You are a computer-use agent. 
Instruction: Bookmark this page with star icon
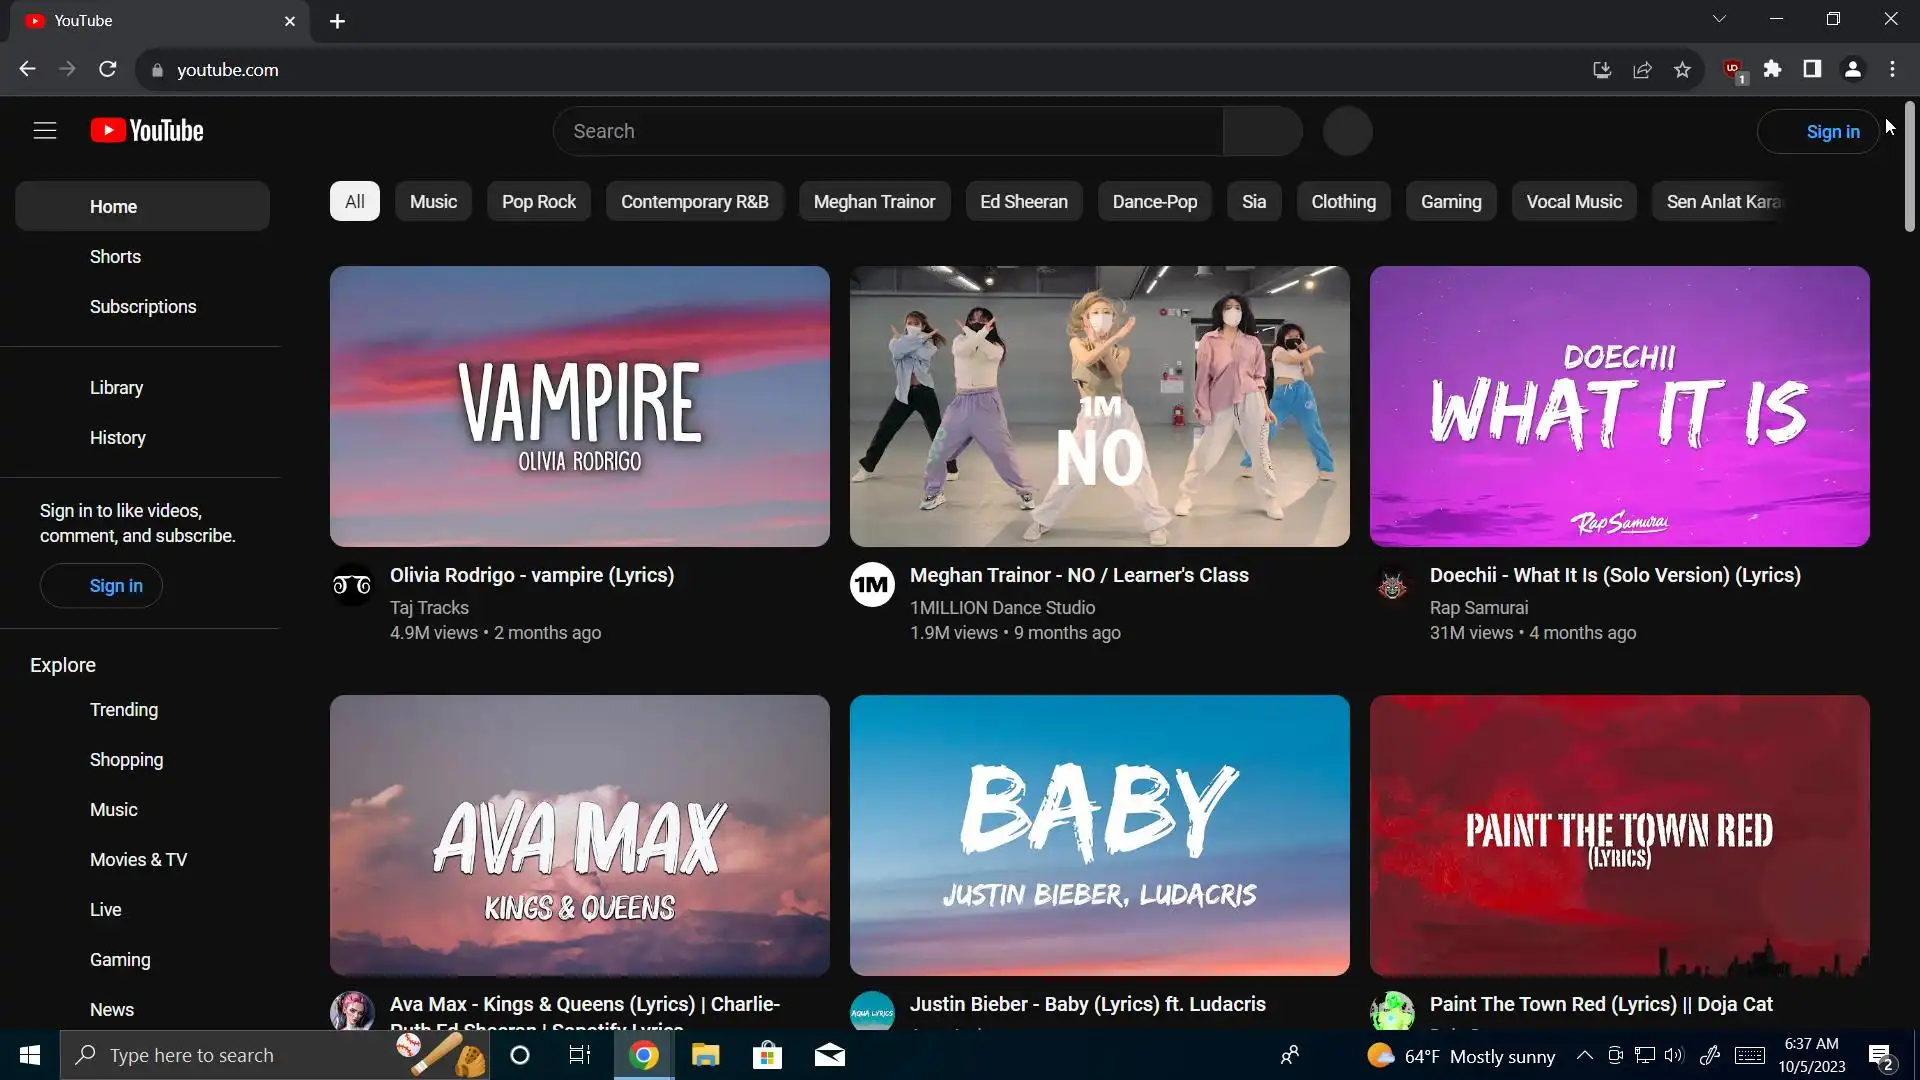click(1682, 70)
